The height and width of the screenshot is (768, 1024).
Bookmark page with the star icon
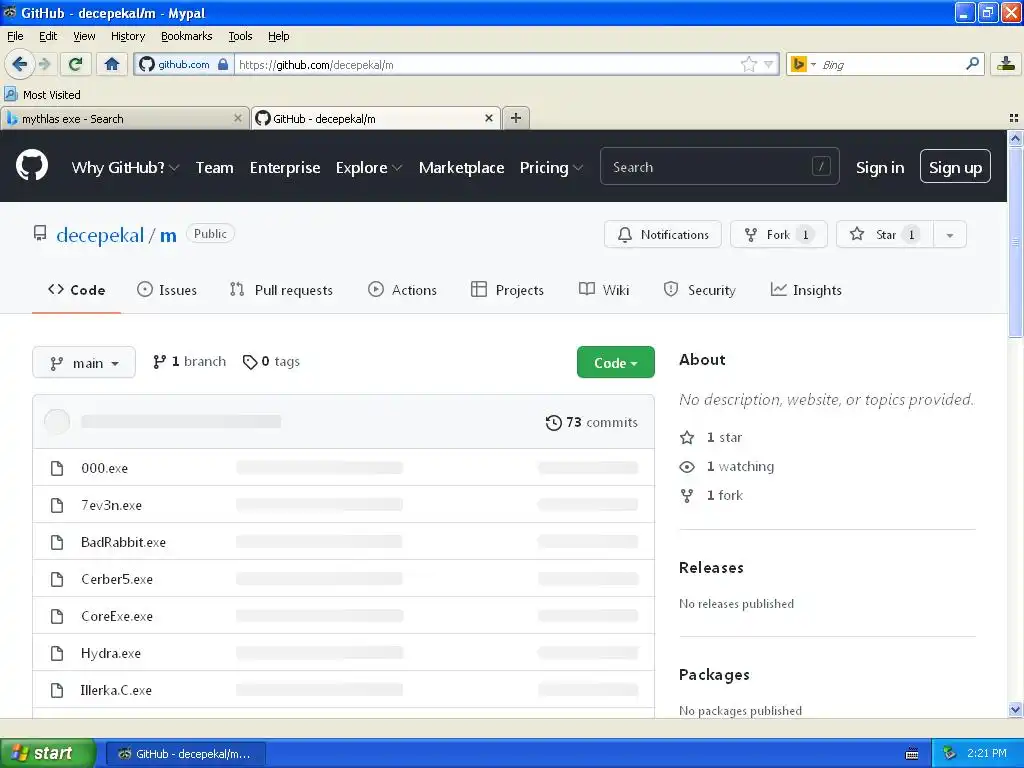(x=748, y=64)
